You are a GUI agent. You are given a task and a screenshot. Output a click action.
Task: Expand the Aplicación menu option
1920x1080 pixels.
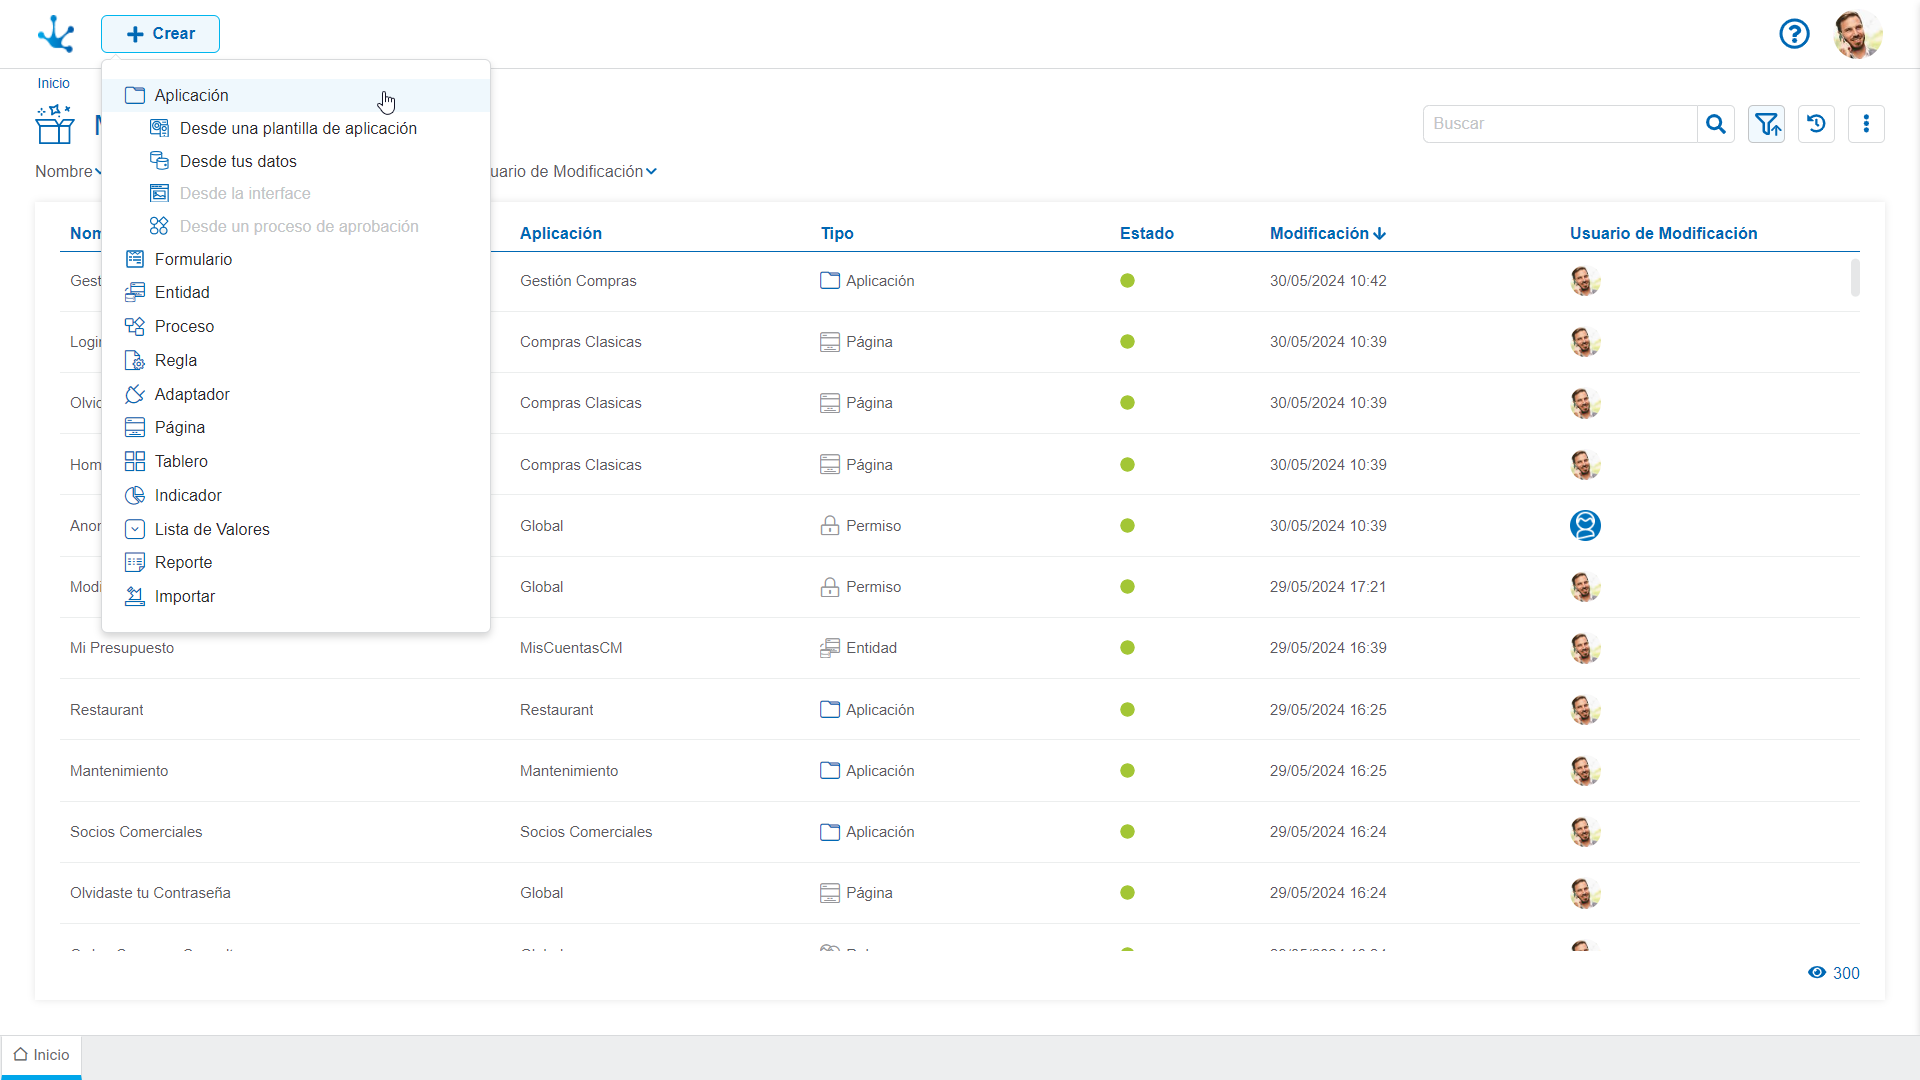pos(190,95)
